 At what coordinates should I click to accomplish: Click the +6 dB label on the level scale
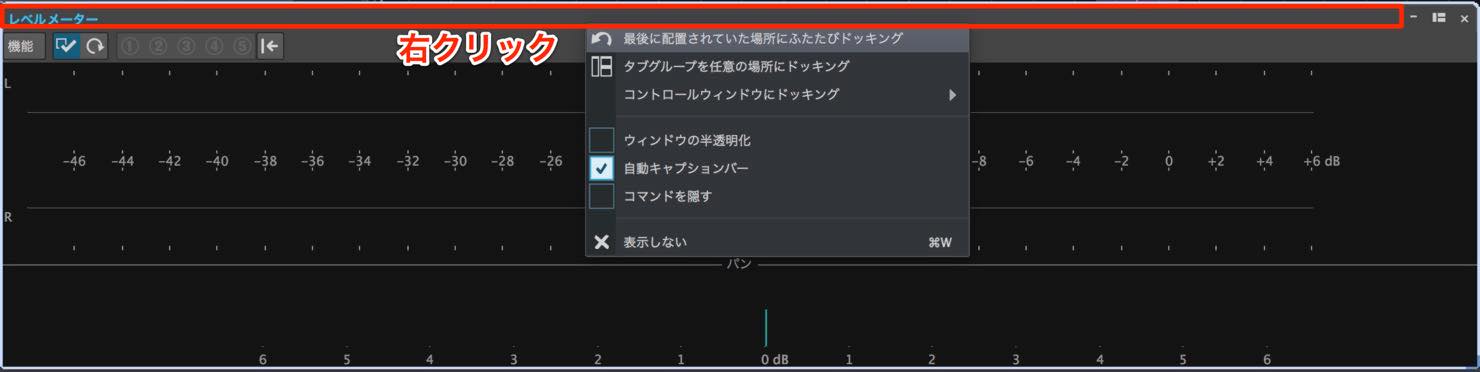point(1321,161)
